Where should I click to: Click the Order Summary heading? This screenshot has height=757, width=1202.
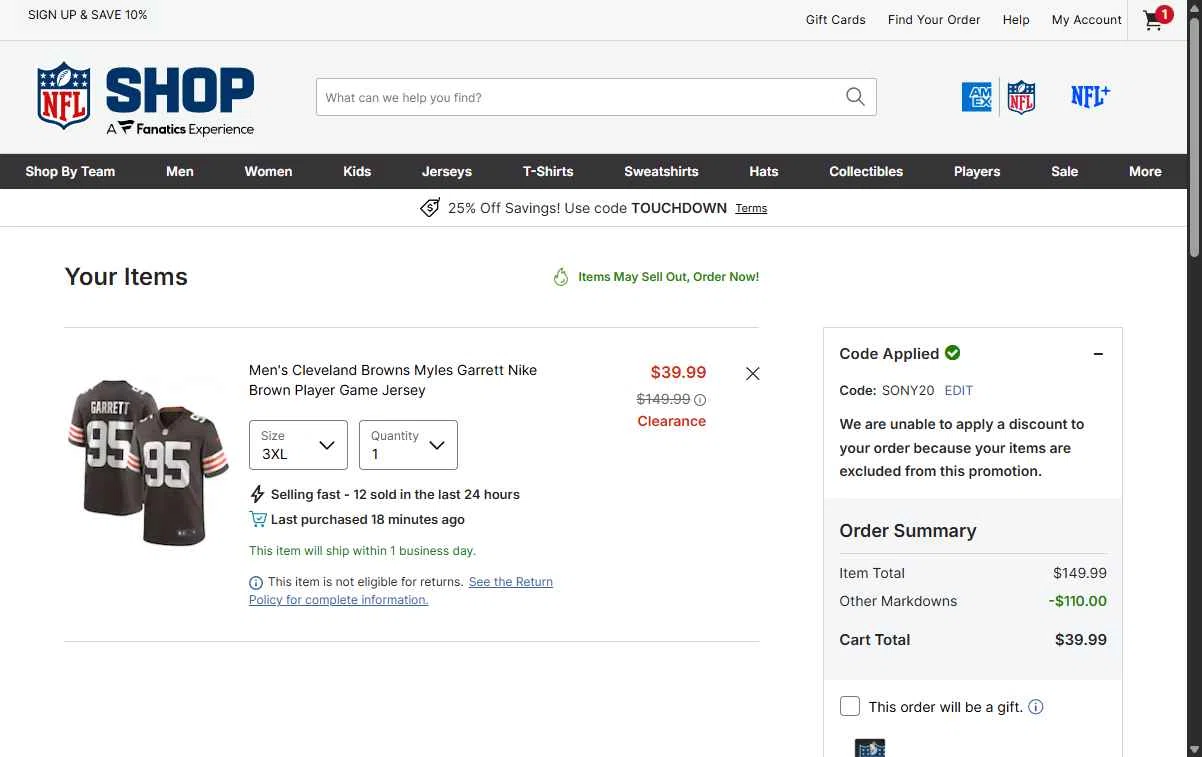(908, 531)
